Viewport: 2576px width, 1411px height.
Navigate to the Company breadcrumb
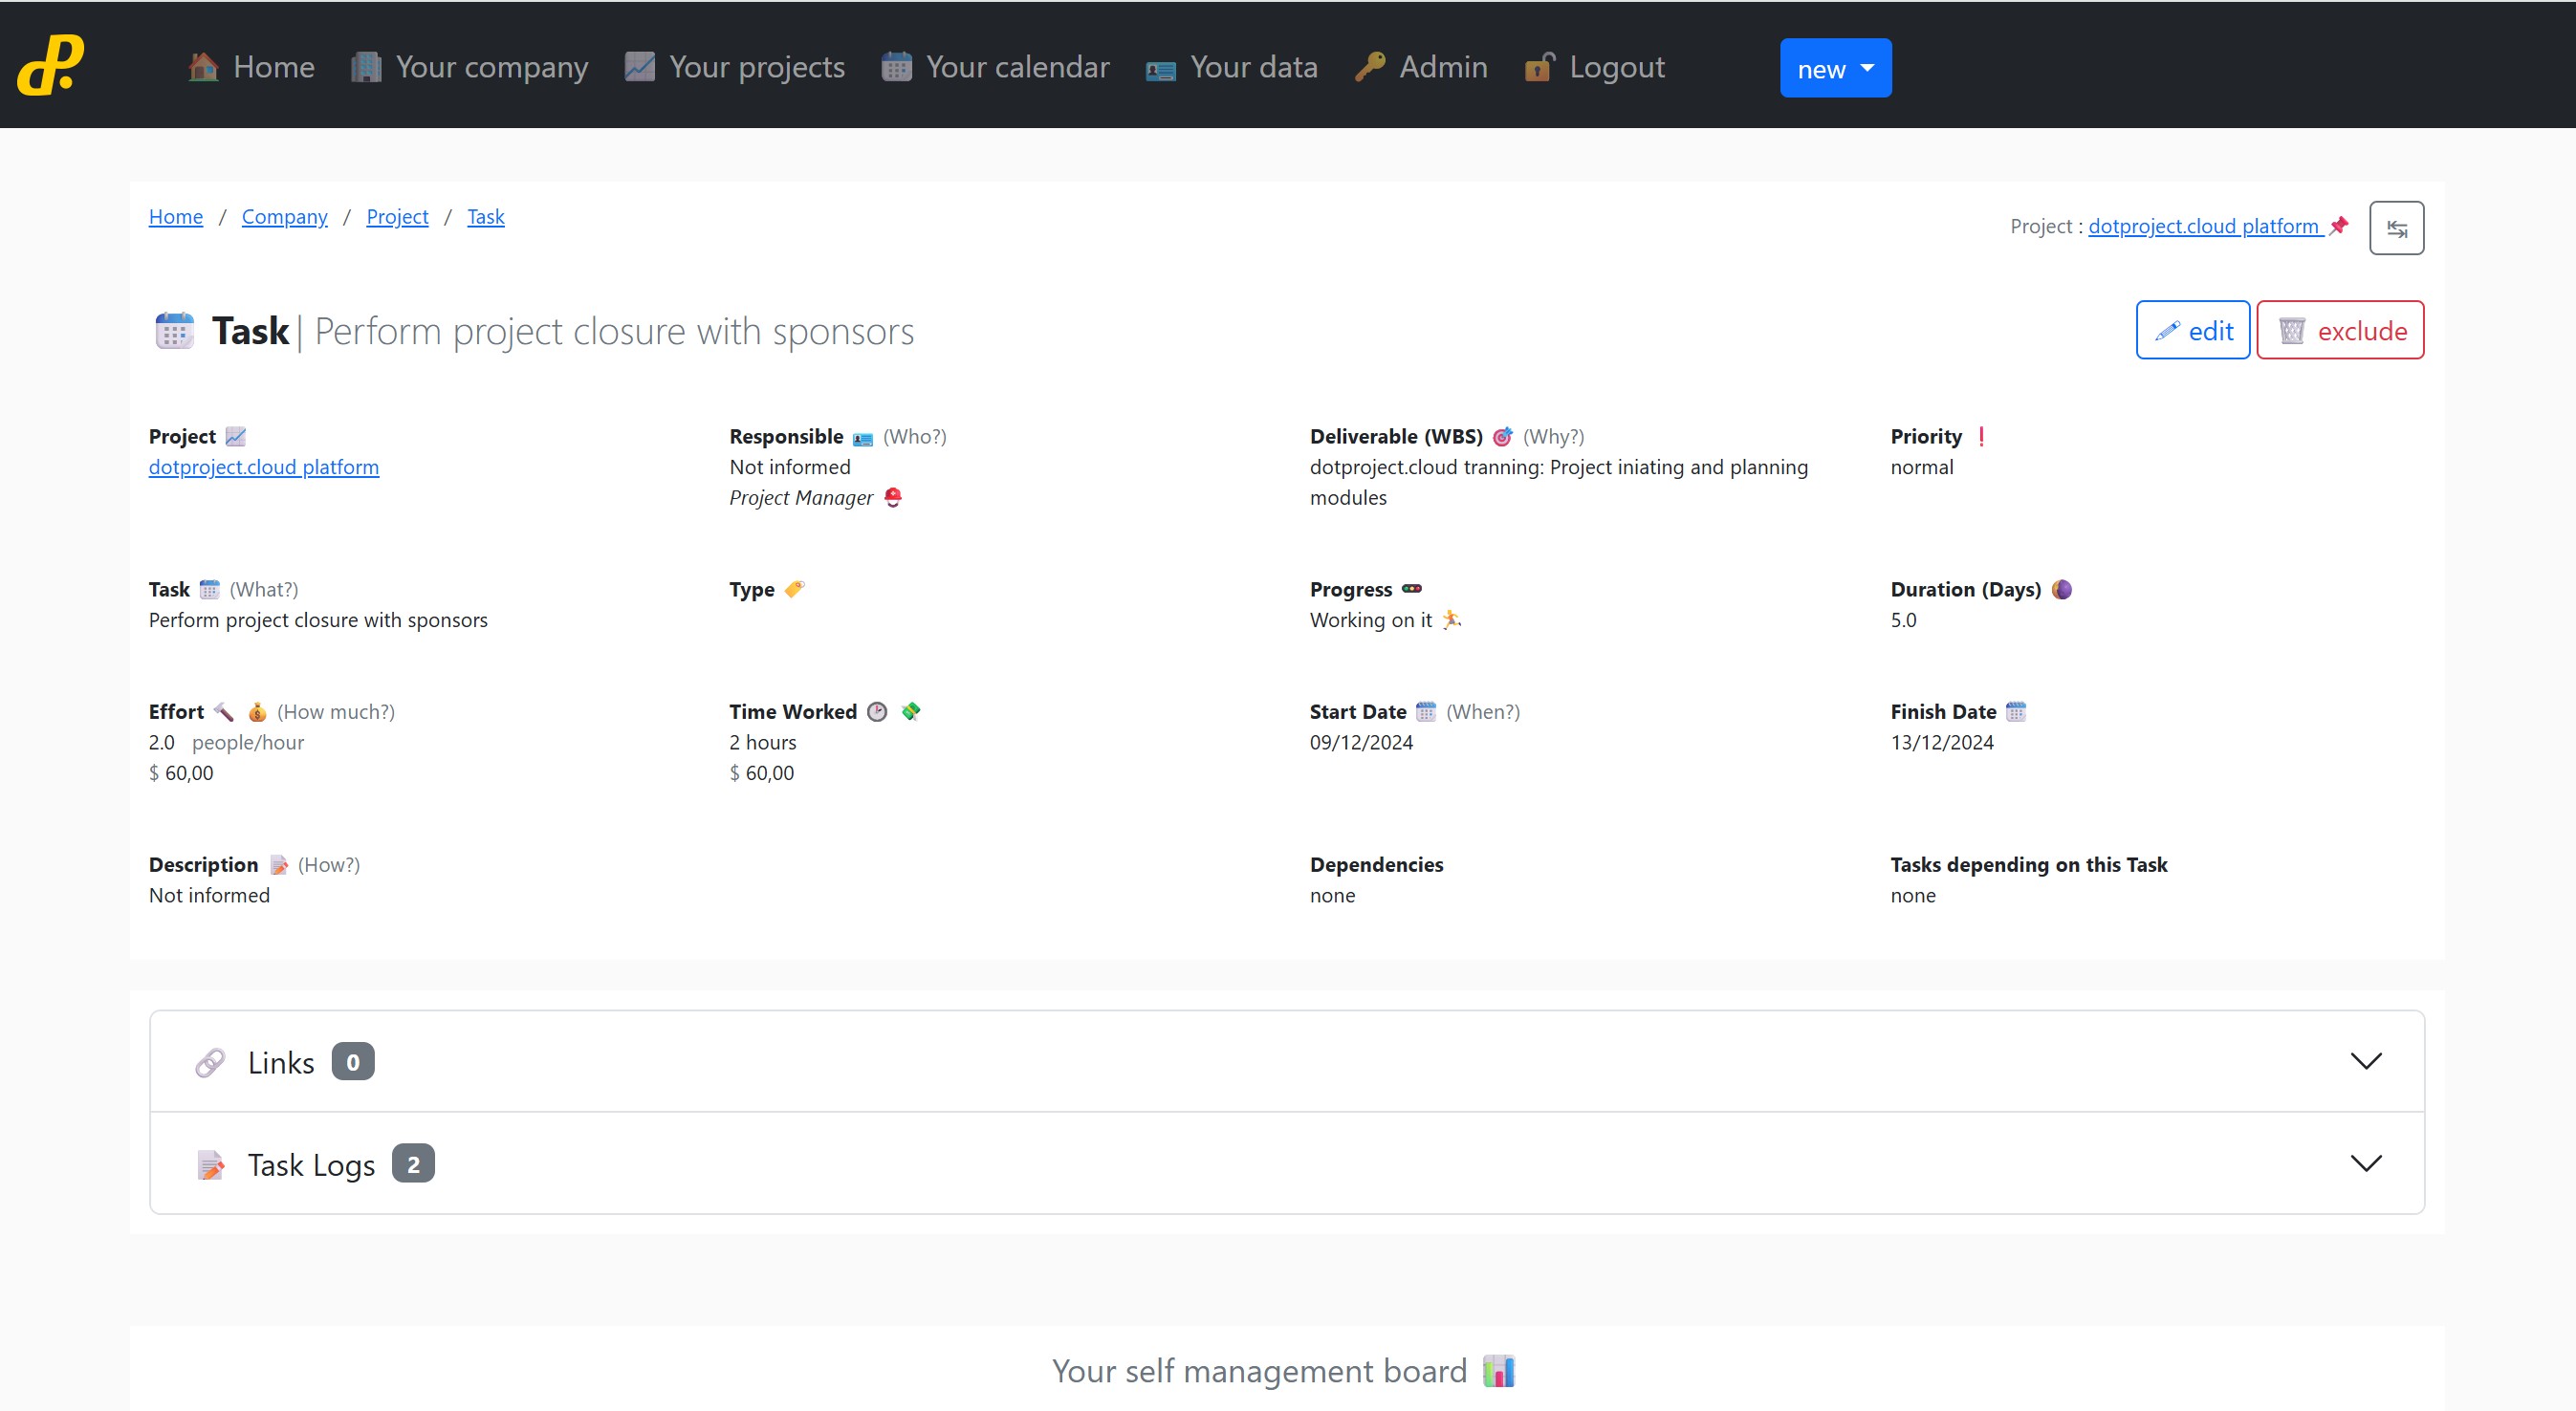pos(284,216)
